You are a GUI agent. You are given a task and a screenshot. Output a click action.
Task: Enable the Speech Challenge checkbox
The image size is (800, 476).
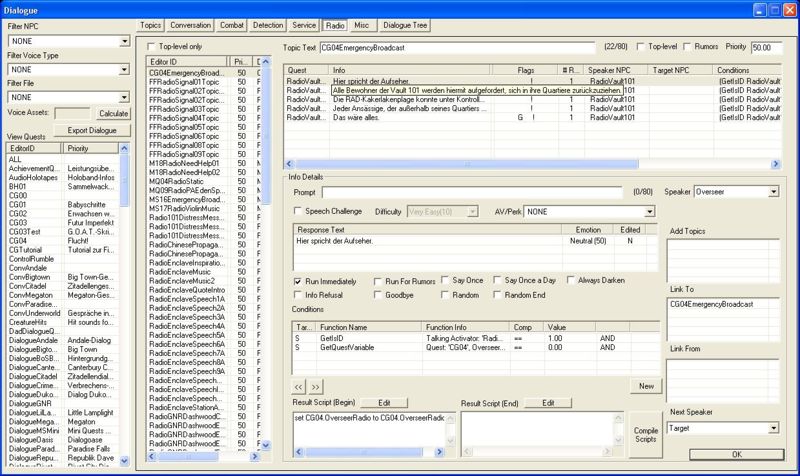tap(298, 211)
